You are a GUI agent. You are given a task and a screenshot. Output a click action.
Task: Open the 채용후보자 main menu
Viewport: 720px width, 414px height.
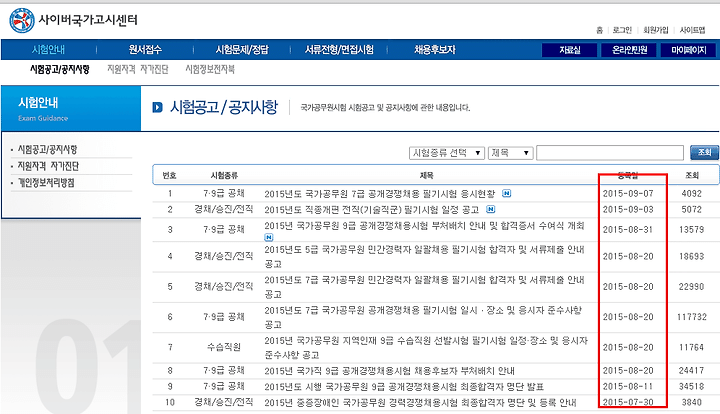(x=434, y=50)
